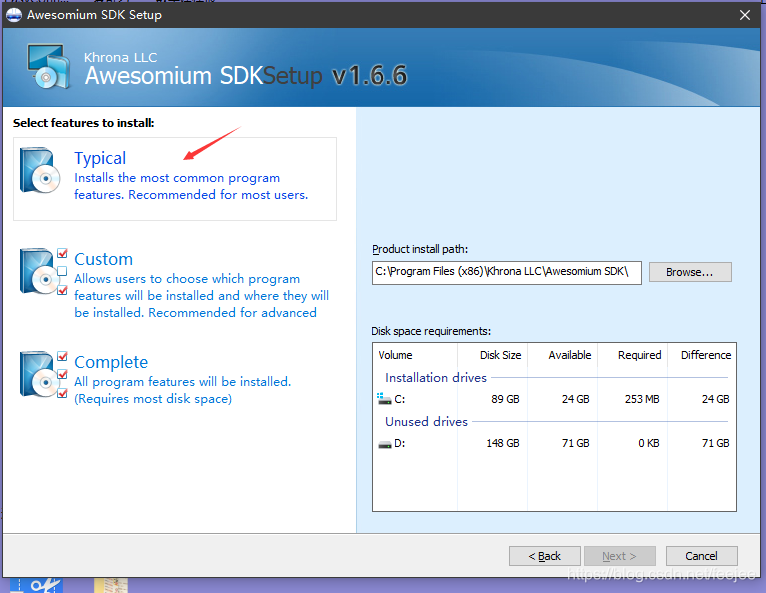Click the Difference column header
This screenshot has width=766, height=593.
pos(702,355)
